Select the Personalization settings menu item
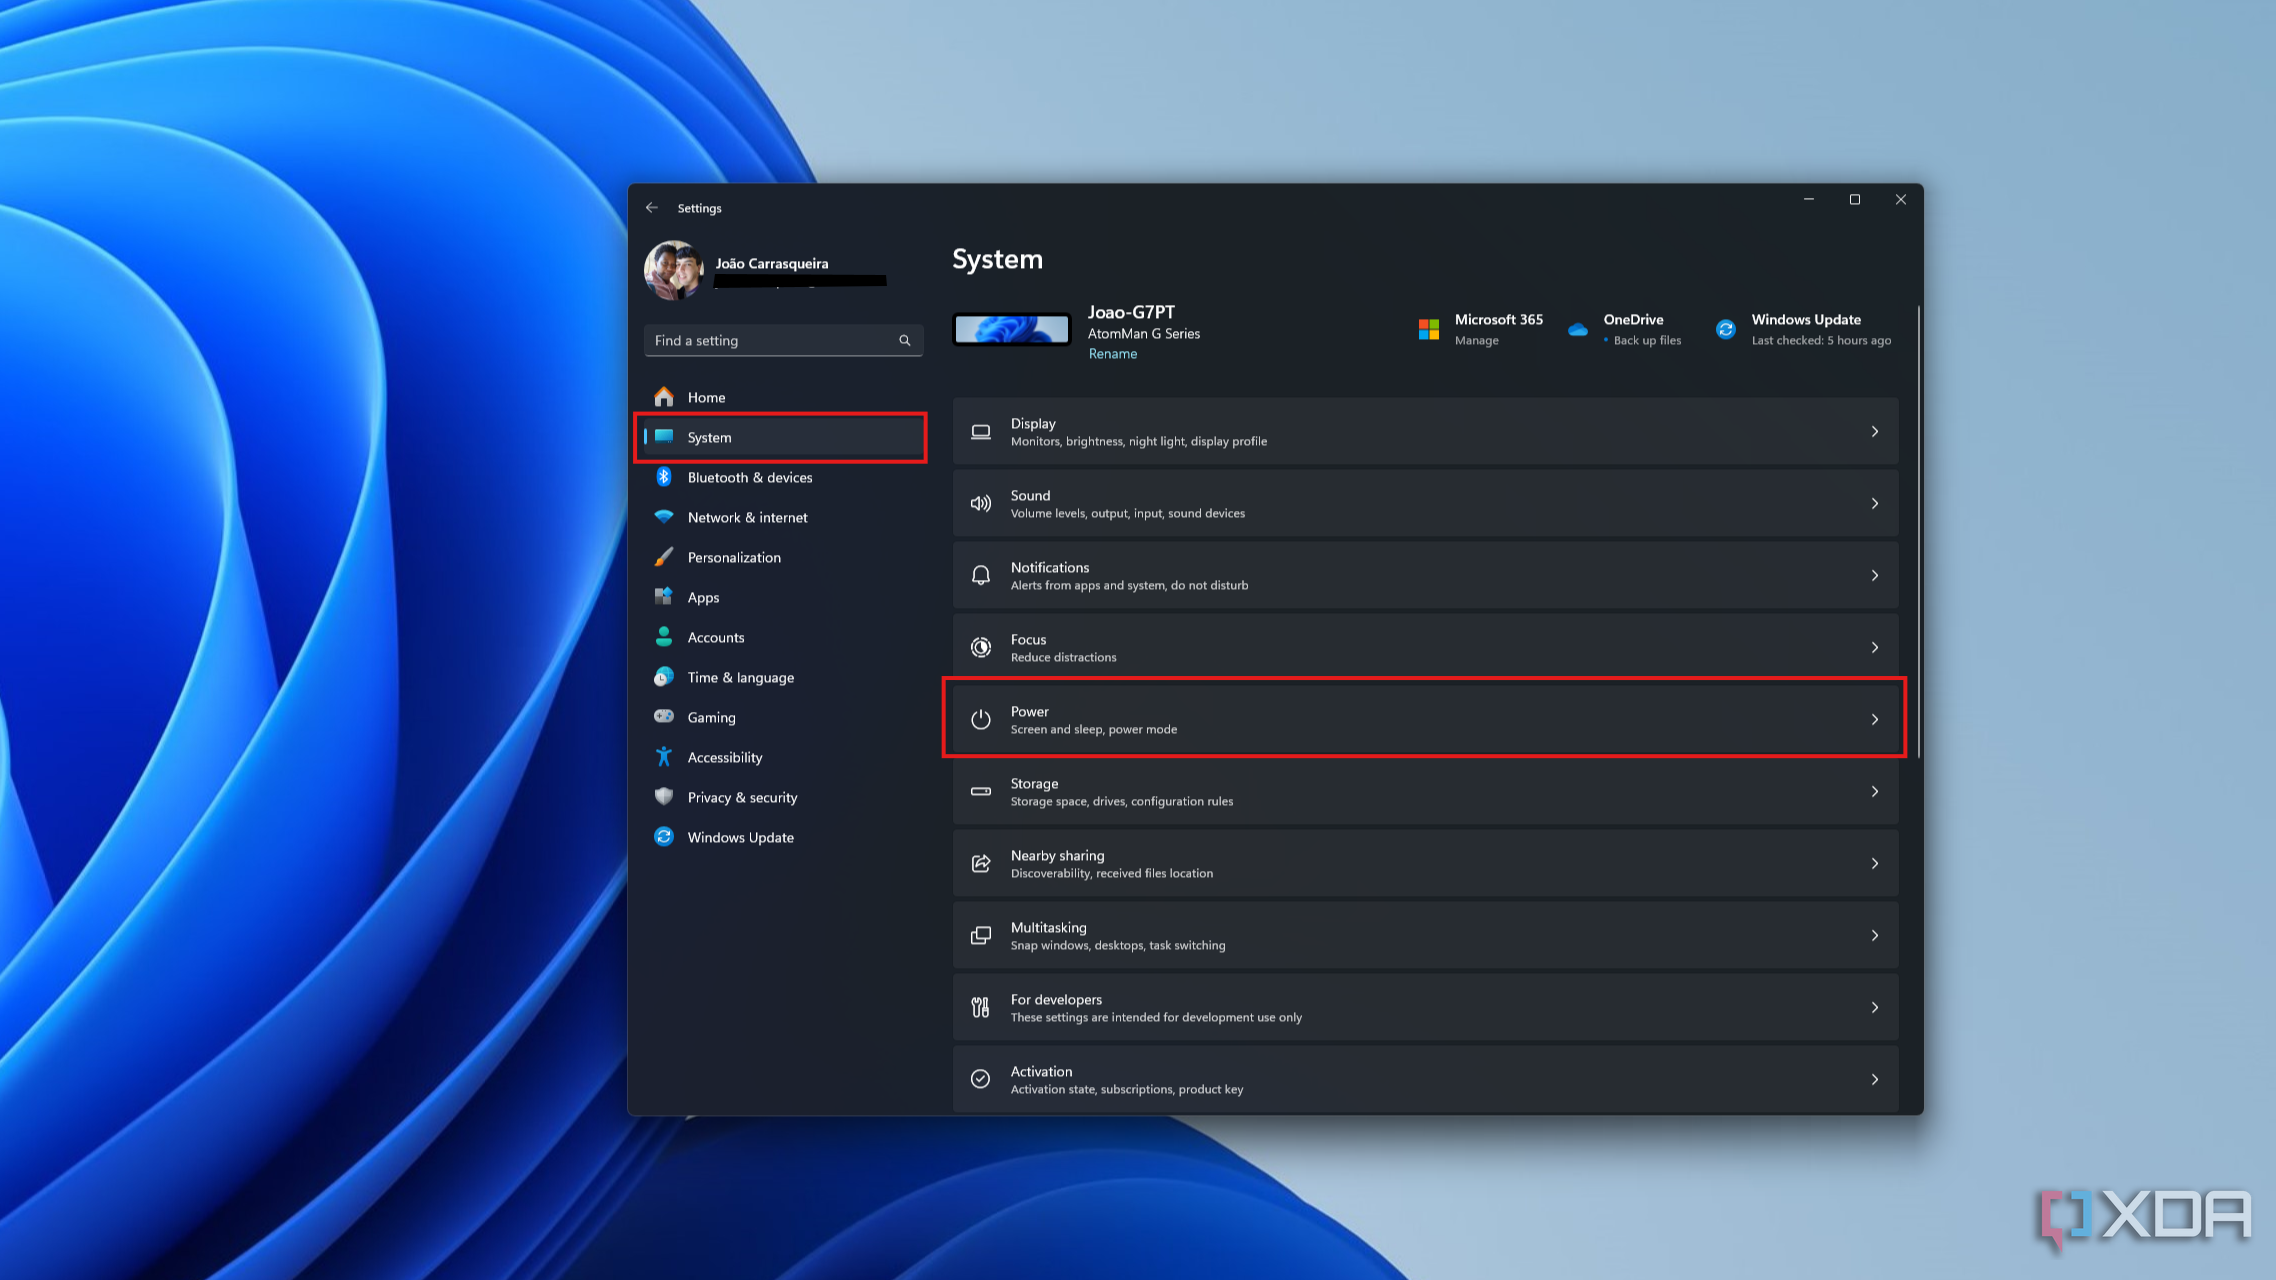 (x=733, y=556)
